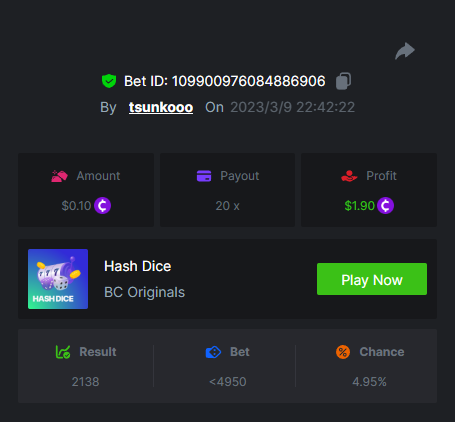
Task: Click the BC Originals provider label
Action: pyautogui.click(x=144, y=292)
